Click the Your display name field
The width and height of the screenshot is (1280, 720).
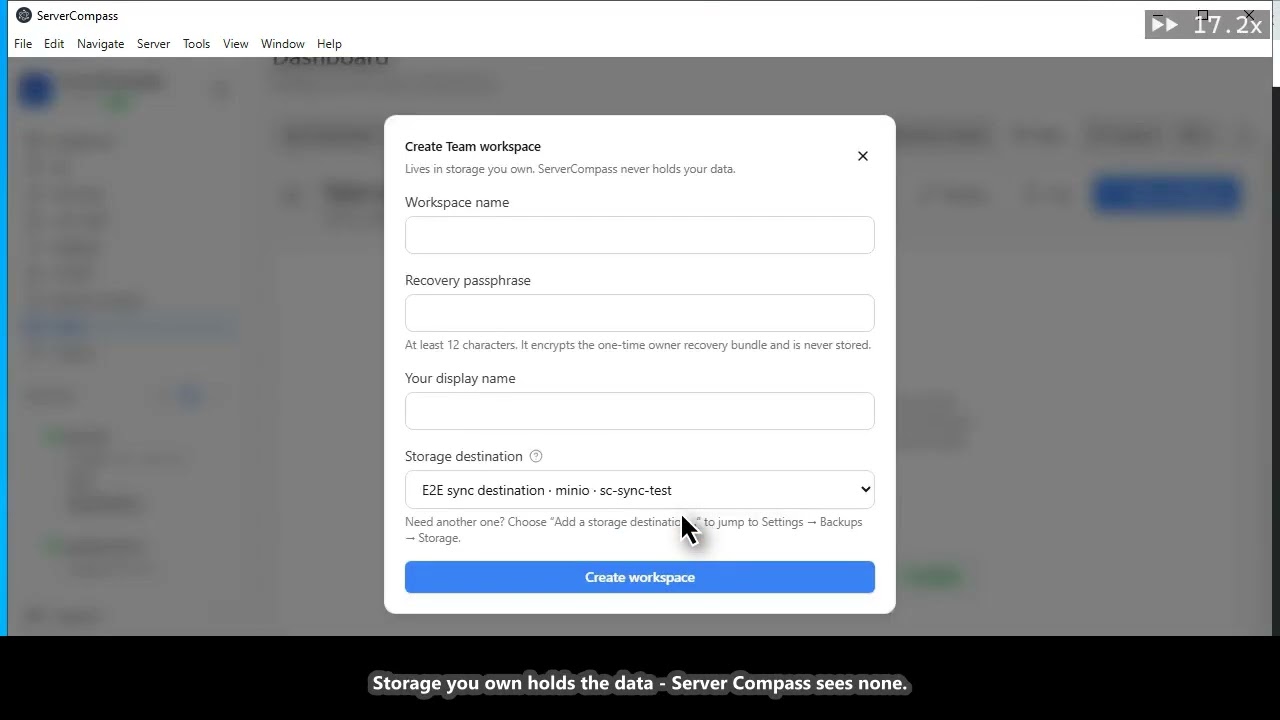tap(640, 411)
